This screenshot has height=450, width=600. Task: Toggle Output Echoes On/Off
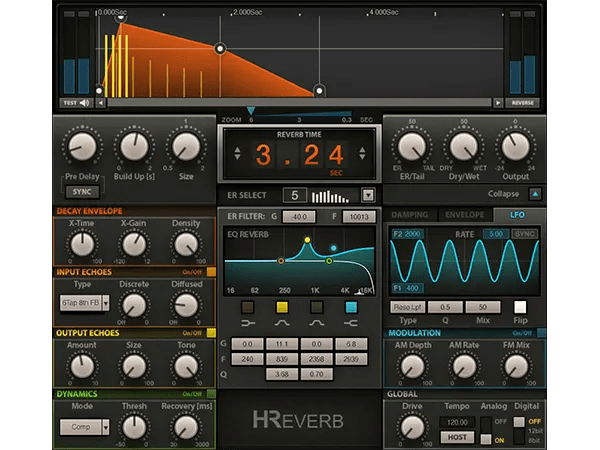(211, 333)
